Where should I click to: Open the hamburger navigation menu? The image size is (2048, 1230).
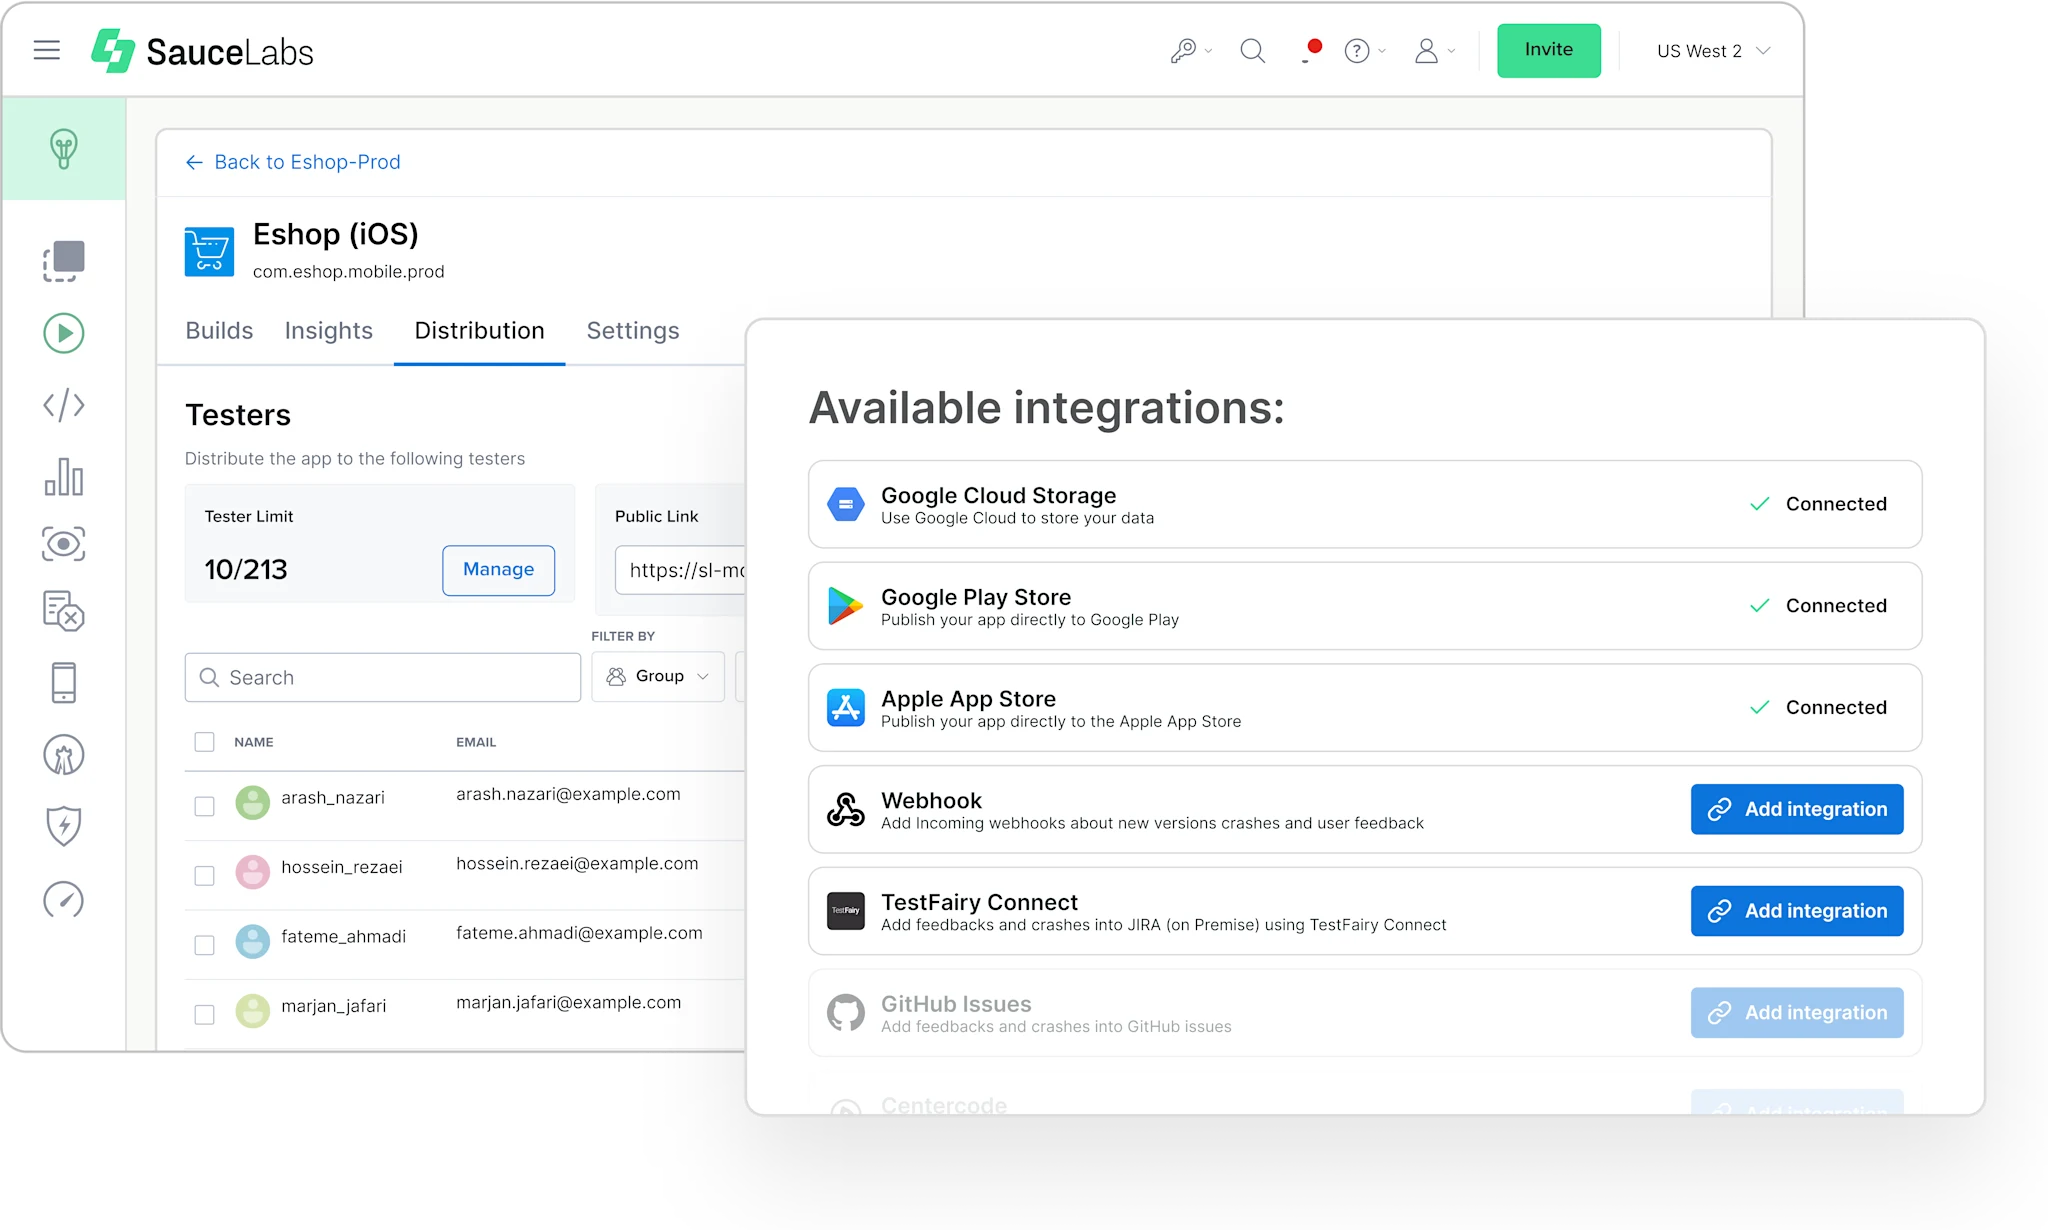(47, 50)
